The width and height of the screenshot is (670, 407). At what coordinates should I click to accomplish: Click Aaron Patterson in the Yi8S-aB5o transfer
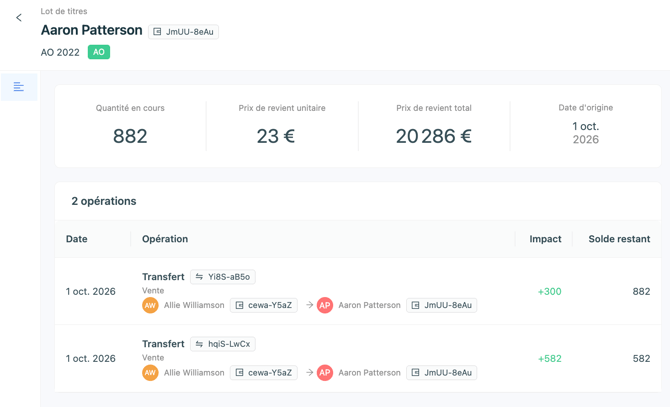(370, 305)
